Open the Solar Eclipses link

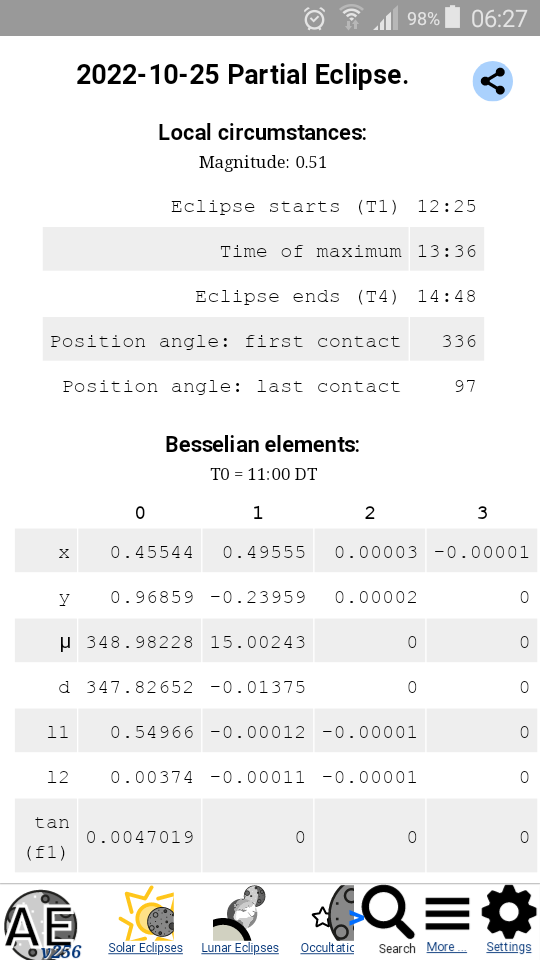click(146, 948)
